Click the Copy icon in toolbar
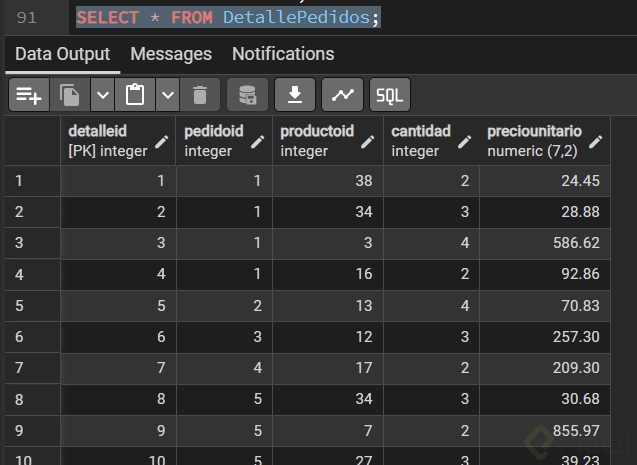The height and width of the screenshot is (465, 637). pos(69,95)
